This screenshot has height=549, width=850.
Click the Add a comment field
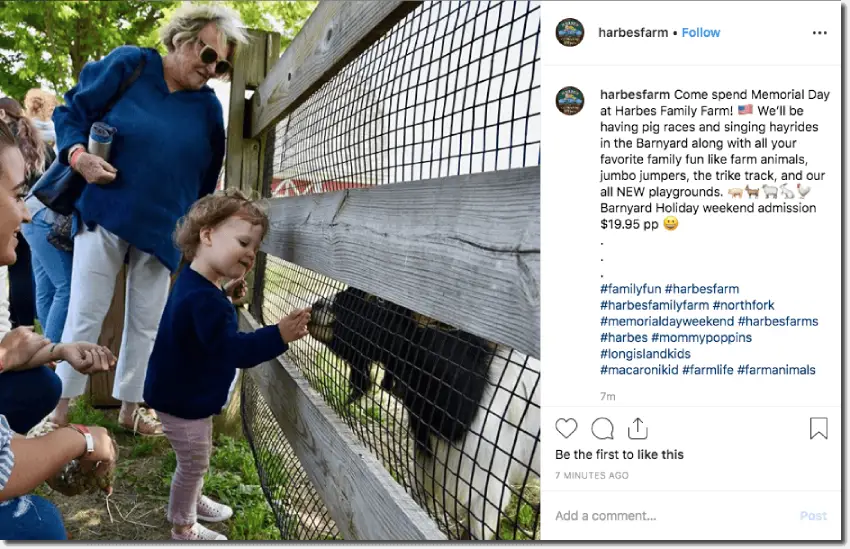(672, 515)
